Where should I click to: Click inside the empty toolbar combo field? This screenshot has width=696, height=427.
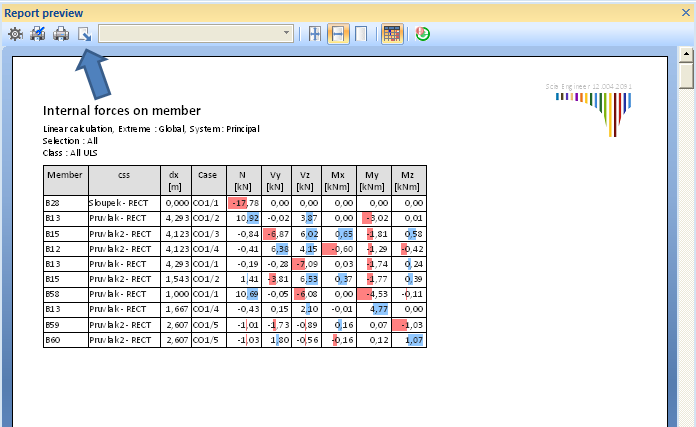(190, 34)
